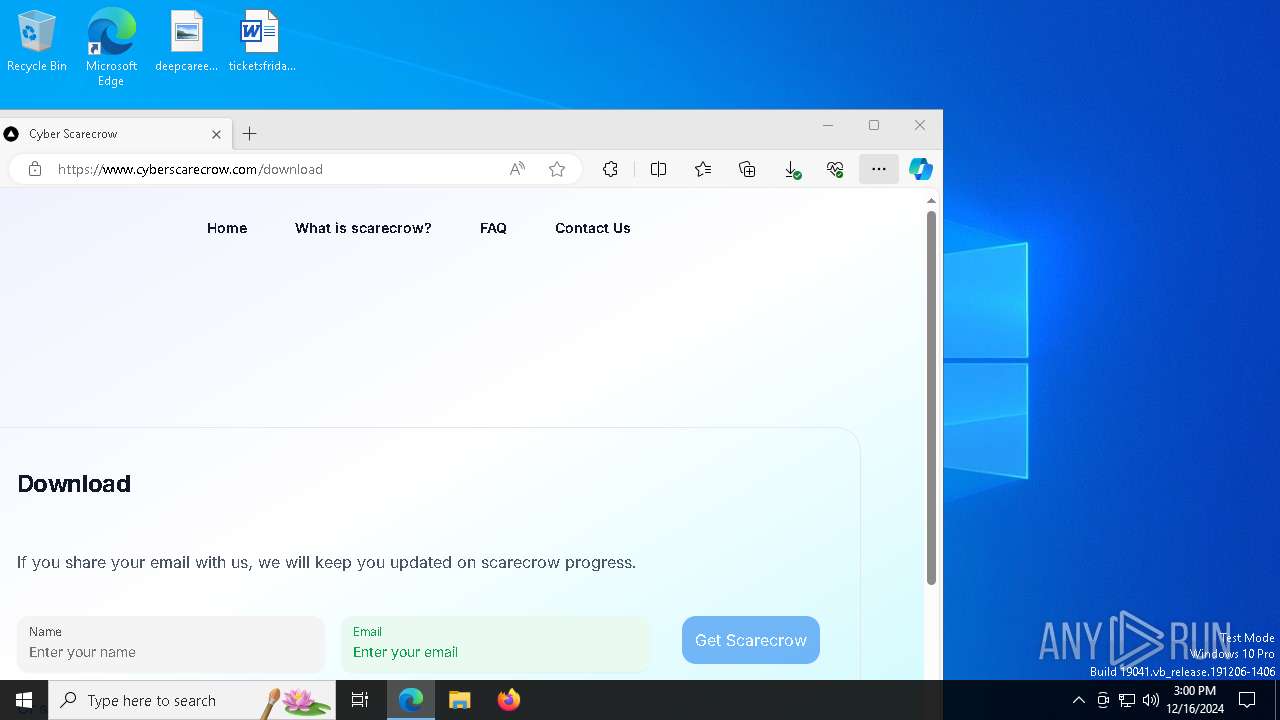Show hidden tray icons chevron
1280x720 pixels.
point(1078,700)
